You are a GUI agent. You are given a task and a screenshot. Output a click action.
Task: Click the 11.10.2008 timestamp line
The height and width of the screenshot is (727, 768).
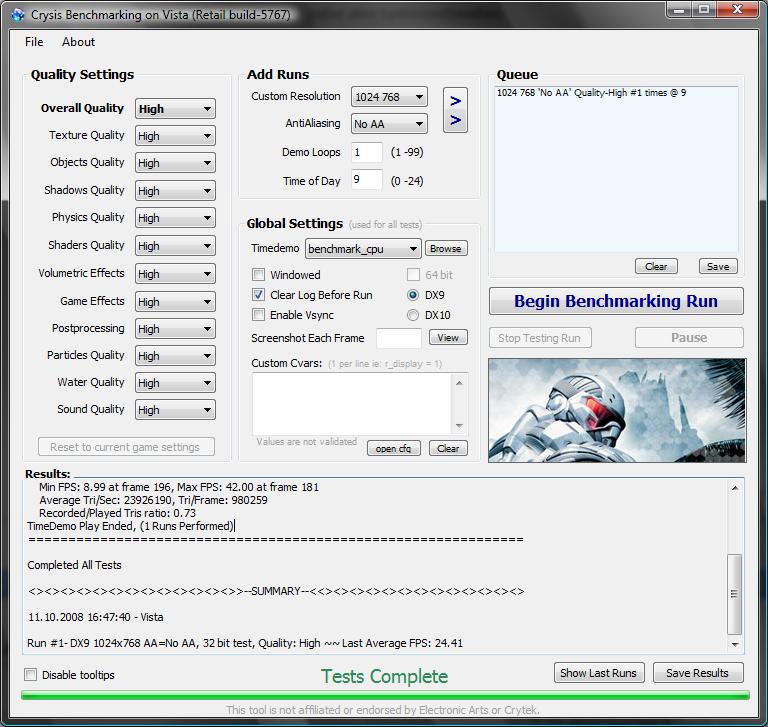pyautogui.click(x=96, y=617)
